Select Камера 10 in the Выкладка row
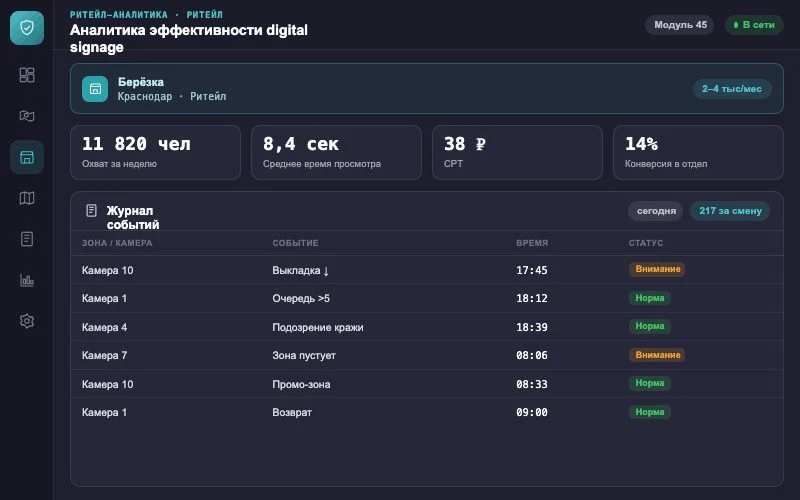This screenshot has width=800, height=500. pyautogui.click(x=108, y=270)
